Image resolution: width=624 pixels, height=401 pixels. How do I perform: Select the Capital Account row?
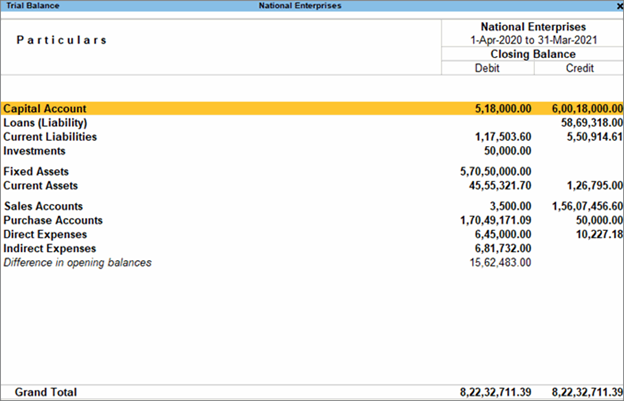coord(59,108)
